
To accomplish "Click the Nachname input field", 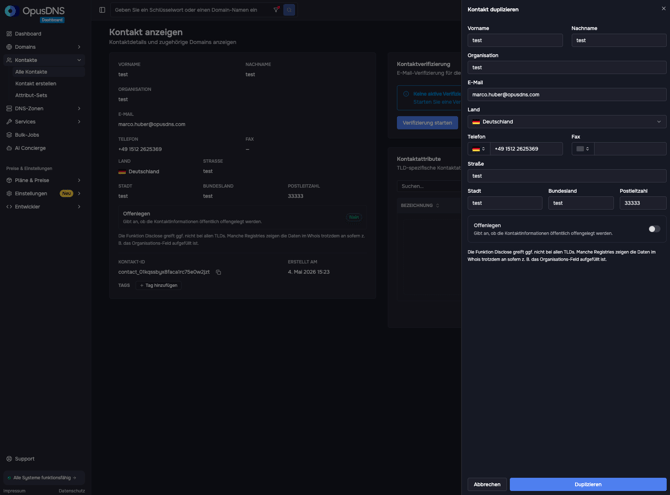I will (619, 40).
